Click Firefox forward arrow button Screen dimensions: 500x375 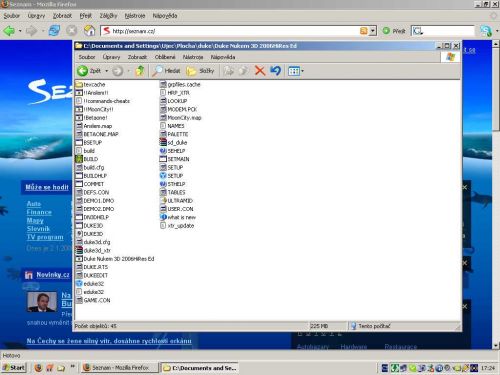[32, 31]
